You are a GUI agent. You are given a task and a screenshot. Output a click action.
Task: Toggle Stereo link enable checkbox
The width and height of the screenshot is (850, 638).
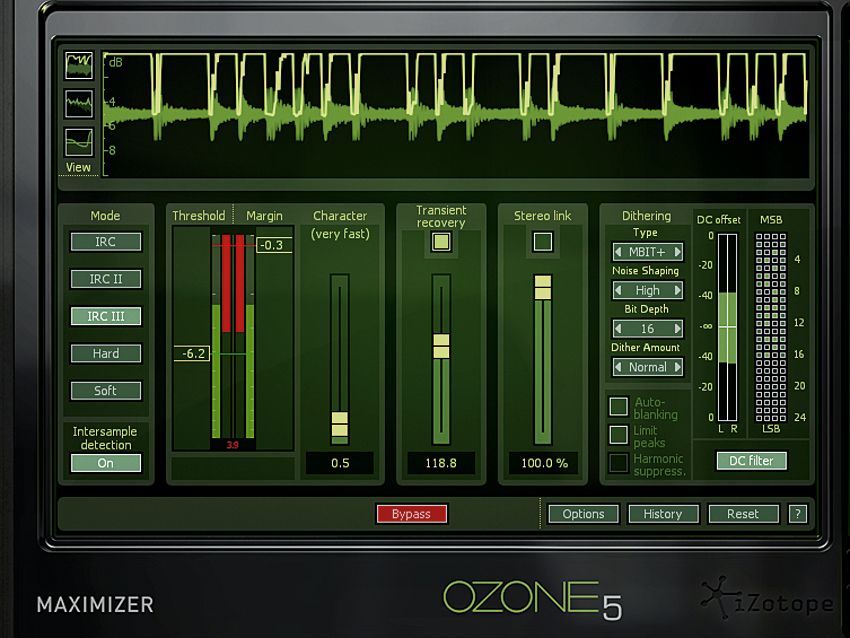543,242
